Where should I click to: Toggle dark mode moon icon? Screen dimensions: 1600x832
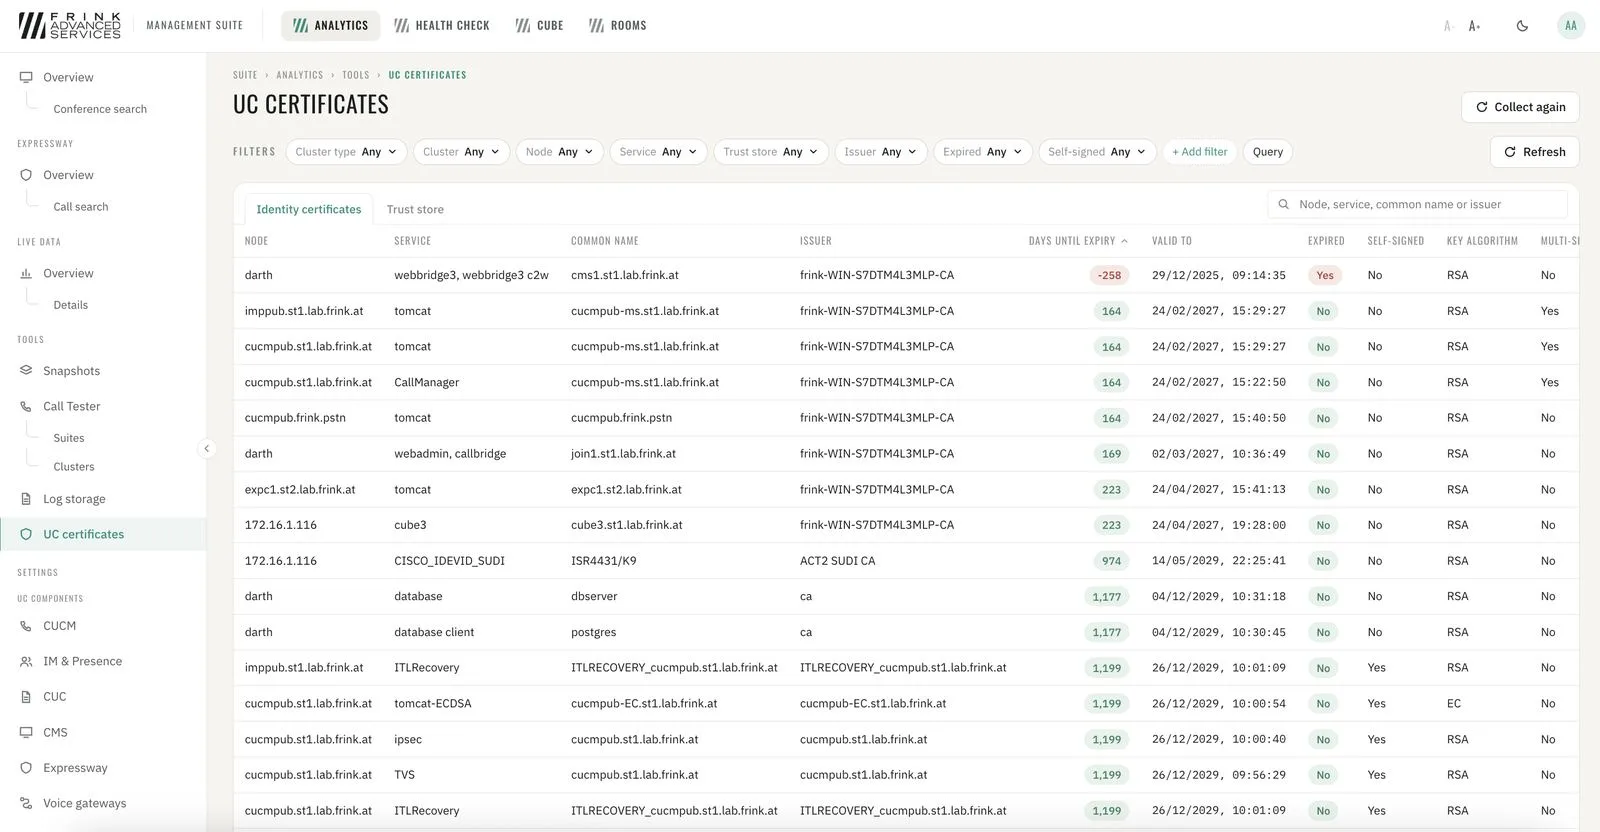point(1522,26)
